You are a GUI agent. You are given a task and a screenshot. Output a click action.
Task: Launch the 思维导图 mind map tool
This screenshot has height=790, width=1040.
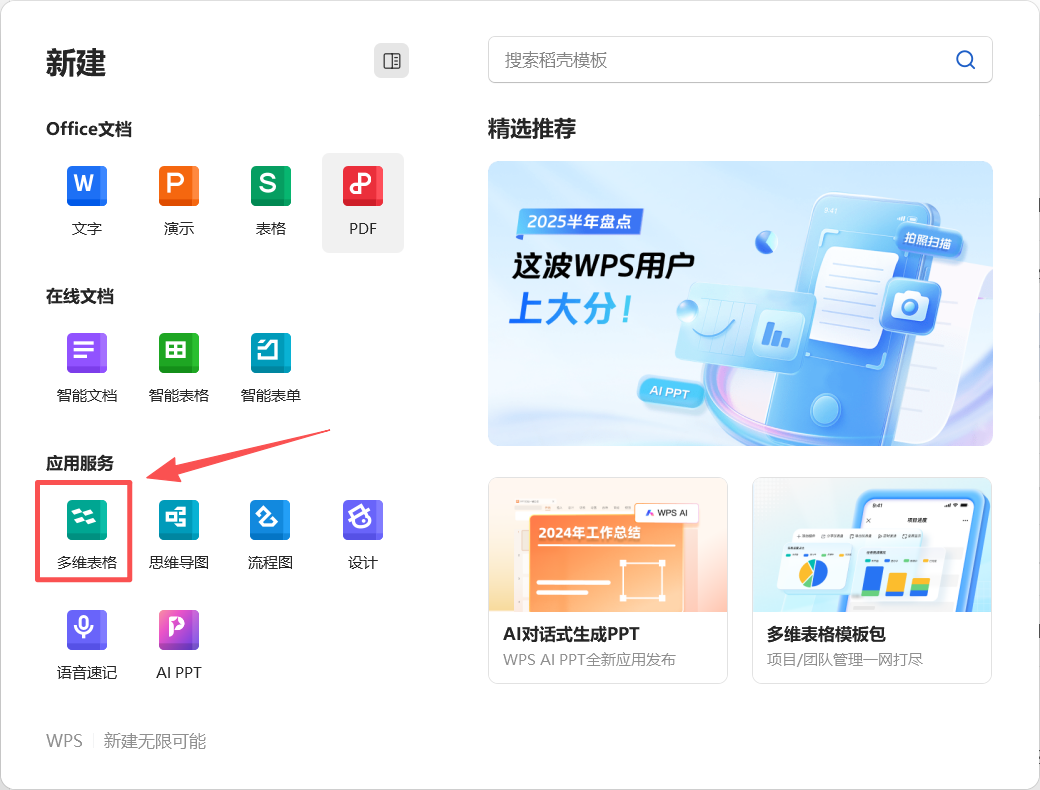click(x=179, y=520)
